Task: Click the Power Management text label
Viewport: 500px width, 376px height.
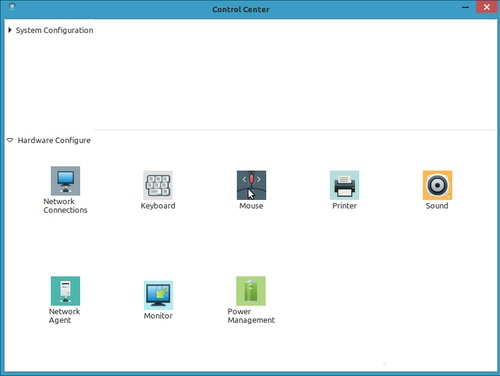Action: tap(251, 316)
